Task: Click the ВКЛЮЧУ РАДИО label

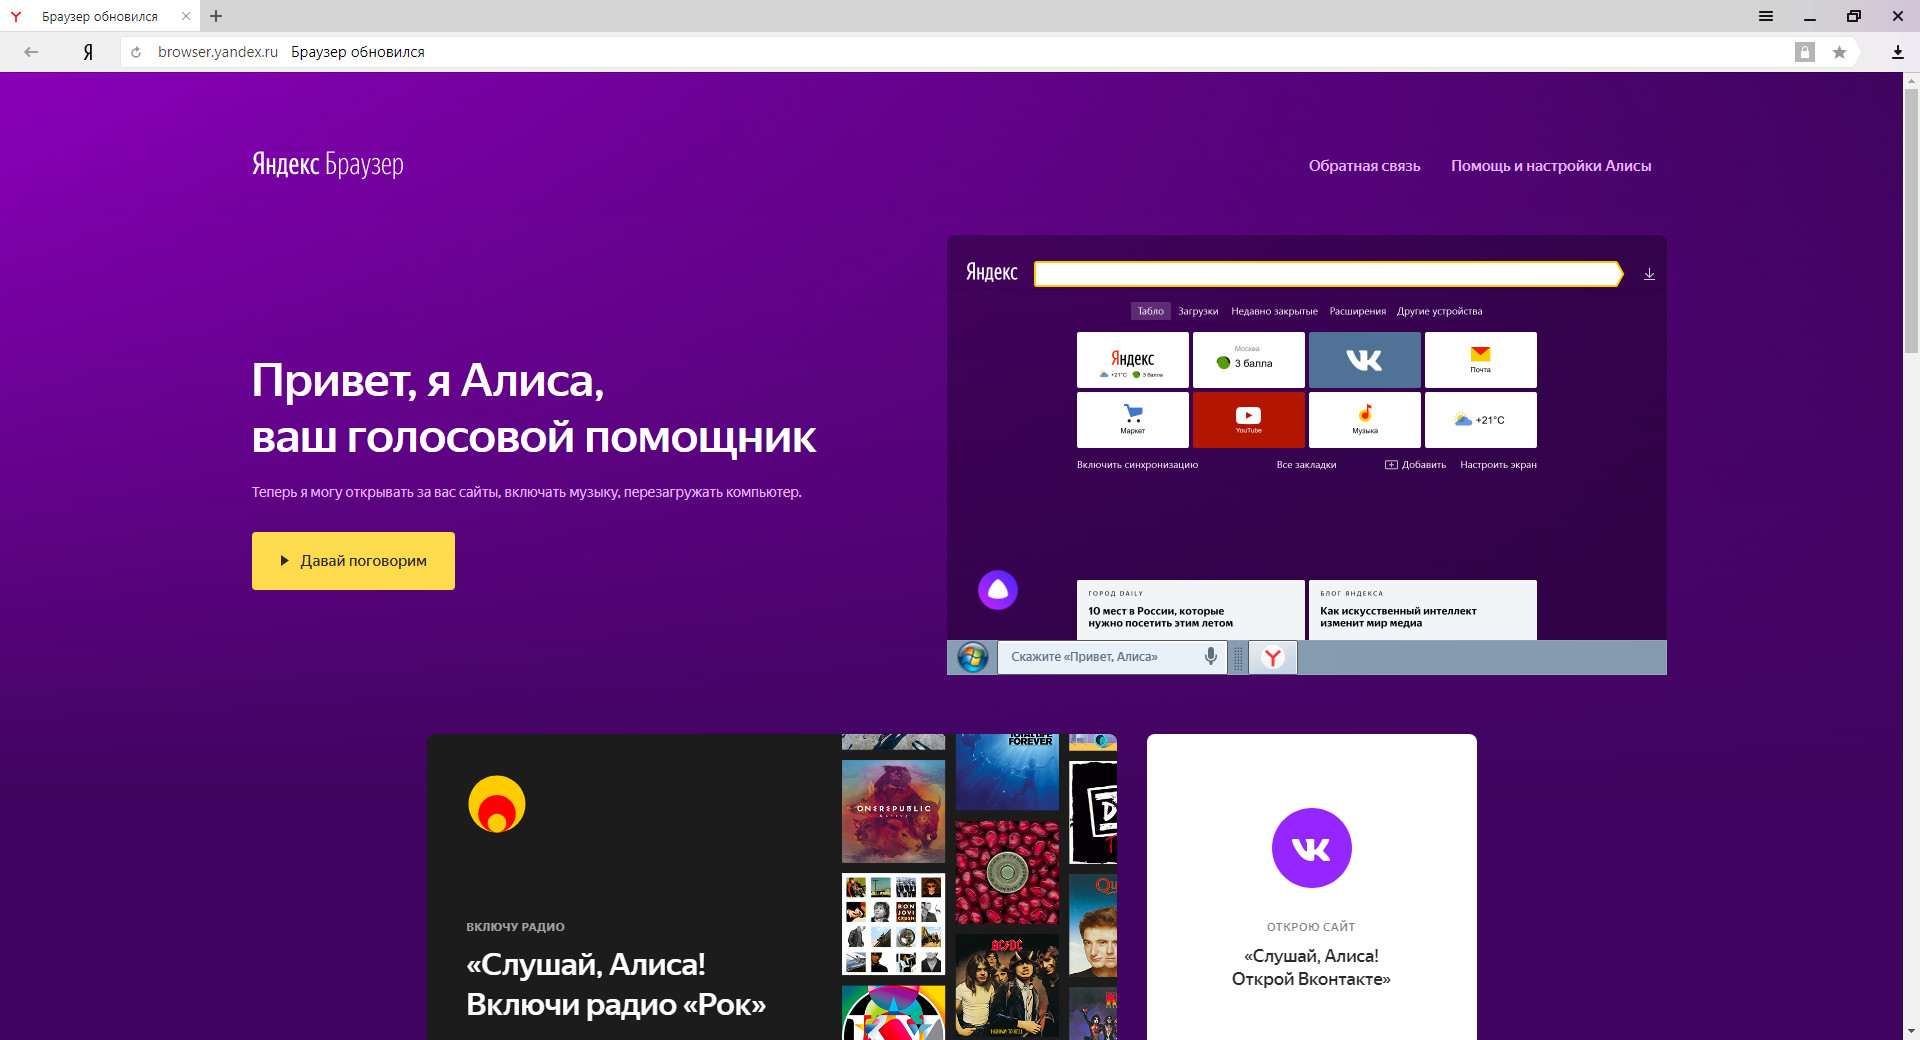Action: coord(515,927)
